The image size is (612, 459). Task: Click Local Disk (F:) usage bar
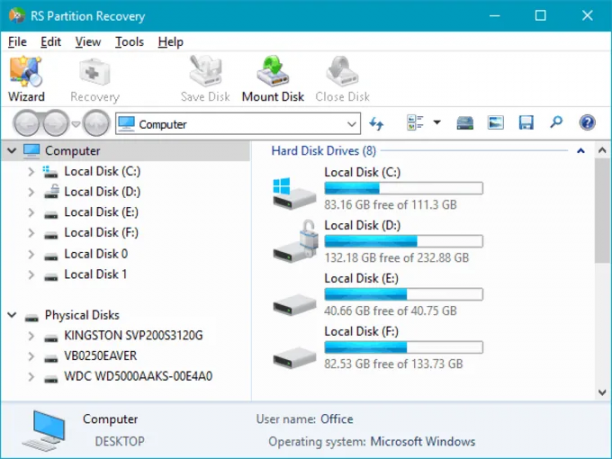(404, 348)
